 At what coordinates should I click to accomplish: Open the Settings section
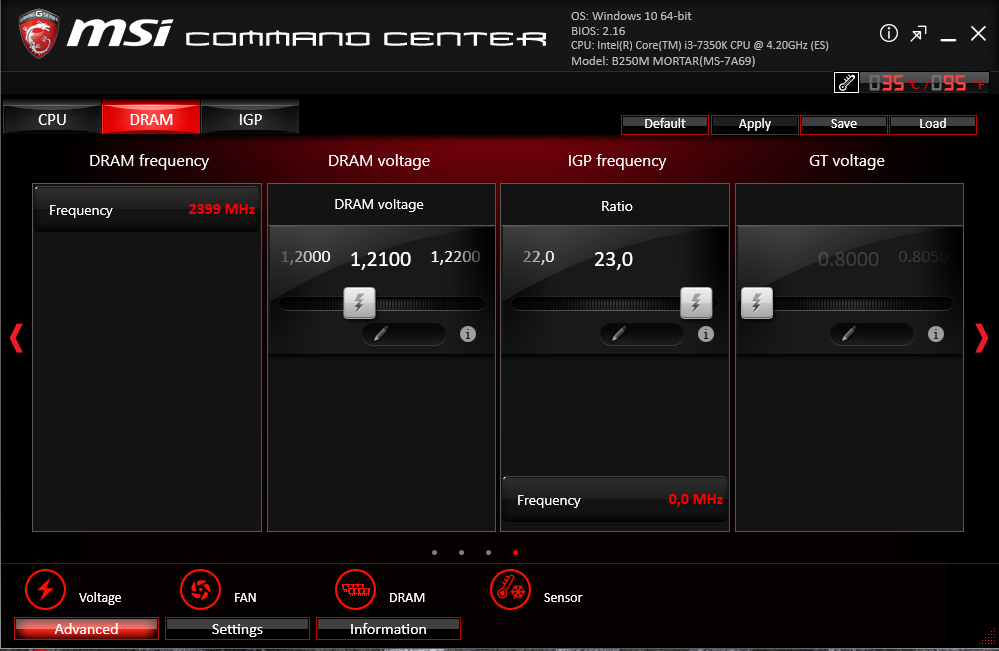[x=237, y=629]
